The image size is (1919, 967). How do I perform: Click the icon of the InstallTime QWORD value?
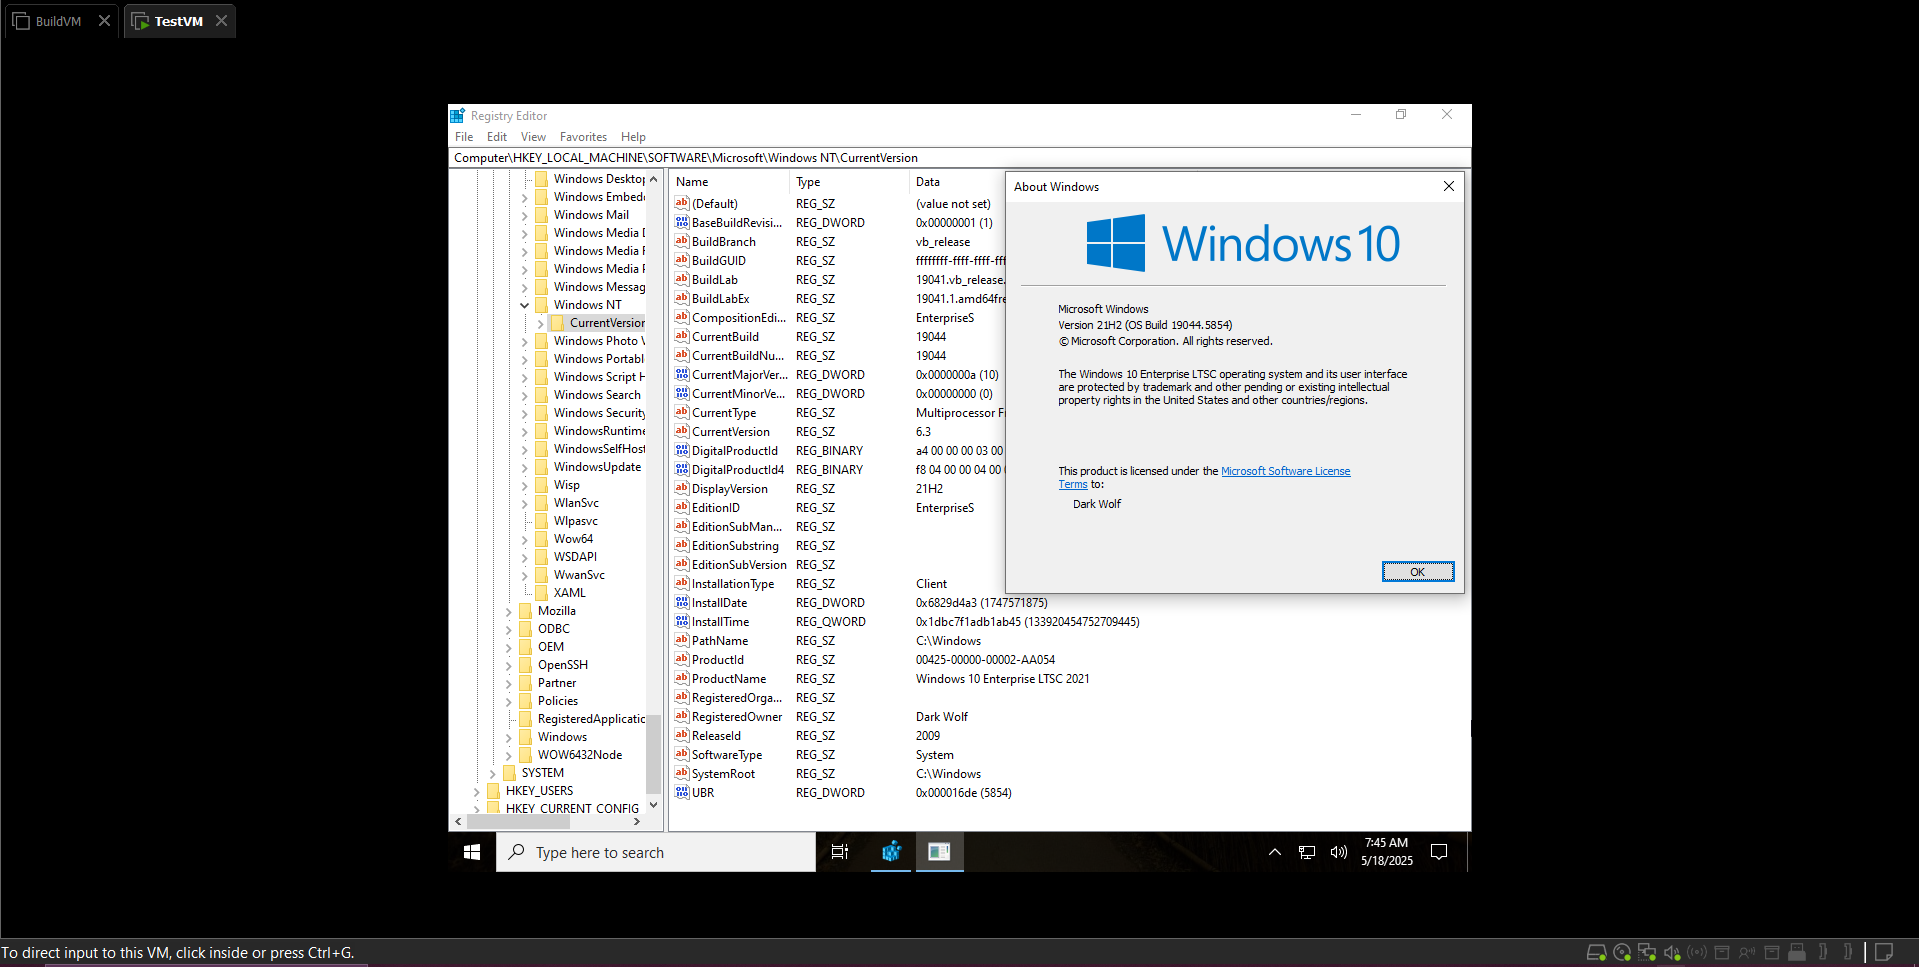click(x=682, y=621)
